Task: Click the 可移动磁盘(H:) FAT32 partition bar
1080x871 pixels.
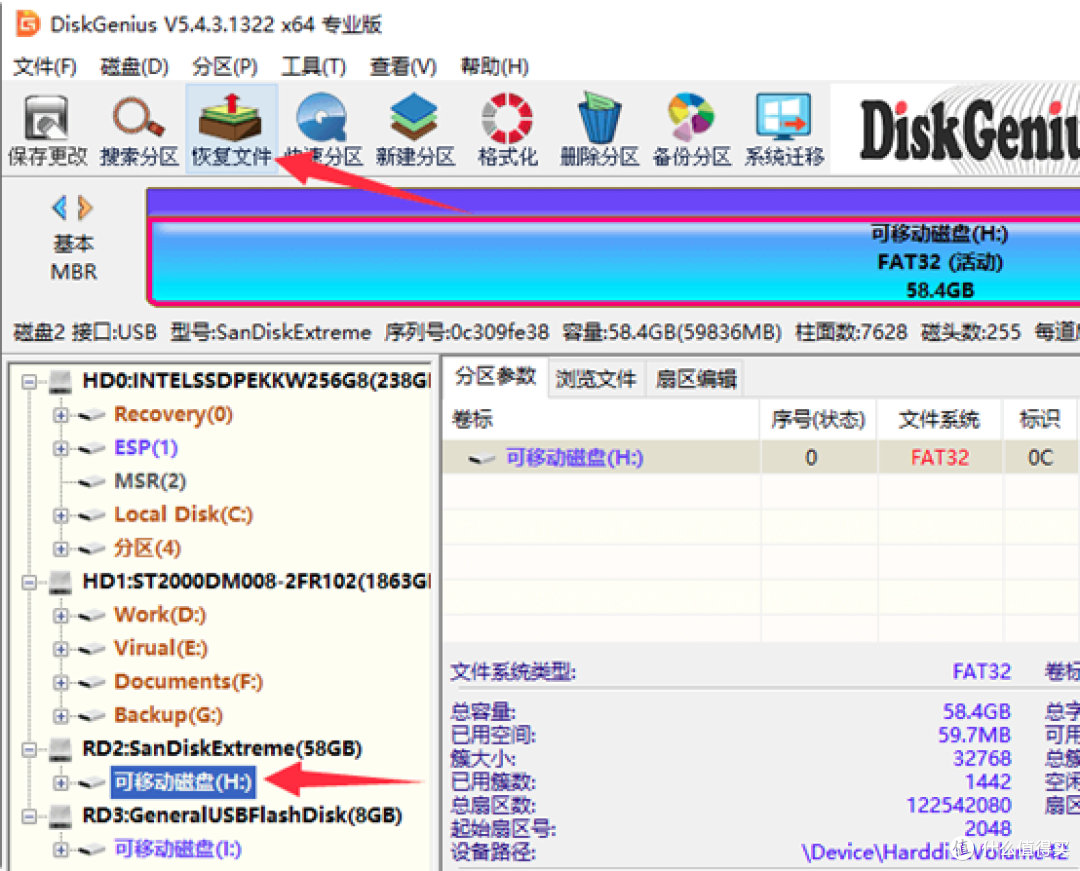Action: tap(614, 262)
